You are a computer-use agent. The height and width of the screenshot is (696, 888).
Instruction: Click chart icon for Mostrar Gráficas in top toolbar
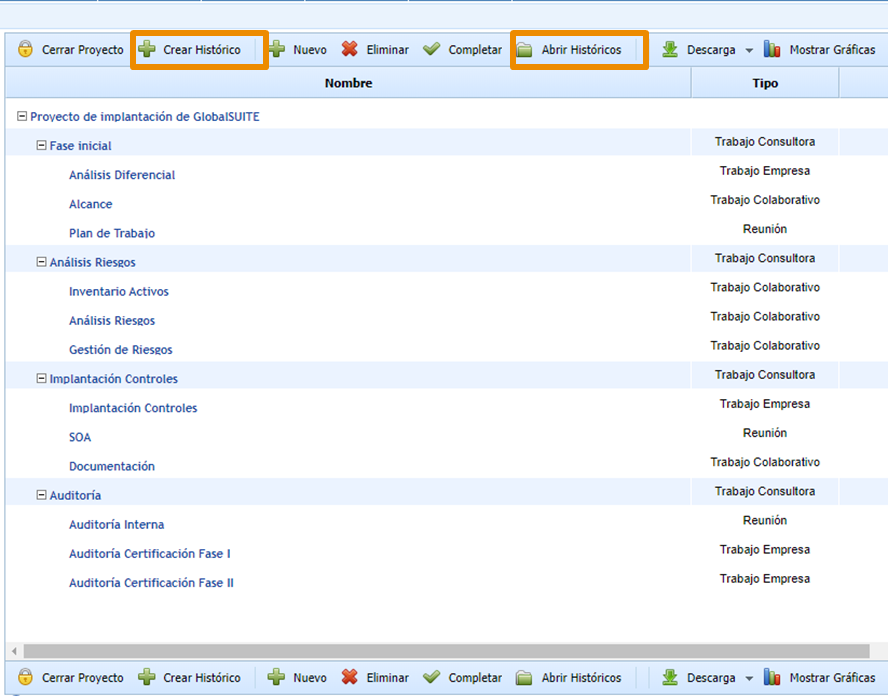pyautogui.click(x=772, y=50)
